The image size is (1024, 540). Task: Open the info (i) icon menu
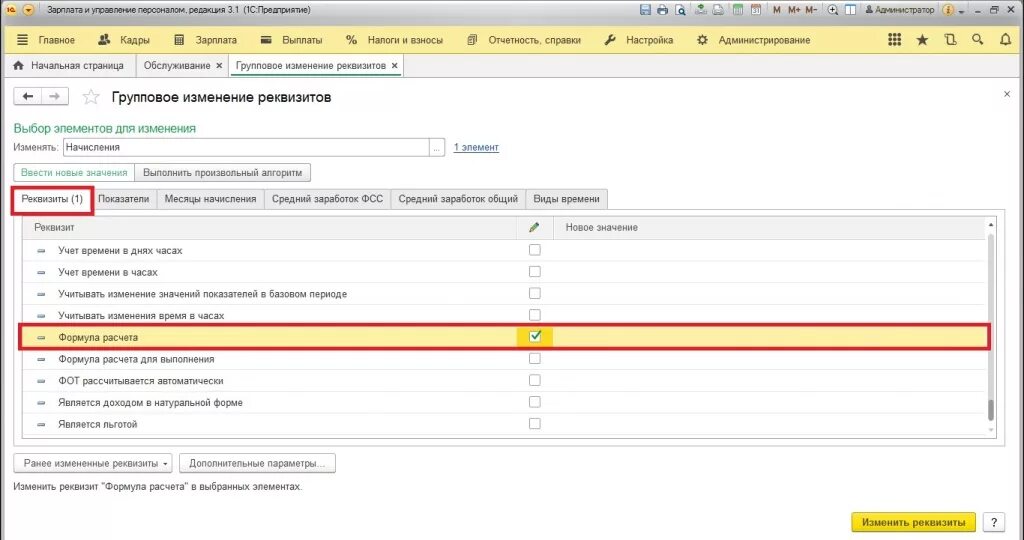tap(948, 10)
